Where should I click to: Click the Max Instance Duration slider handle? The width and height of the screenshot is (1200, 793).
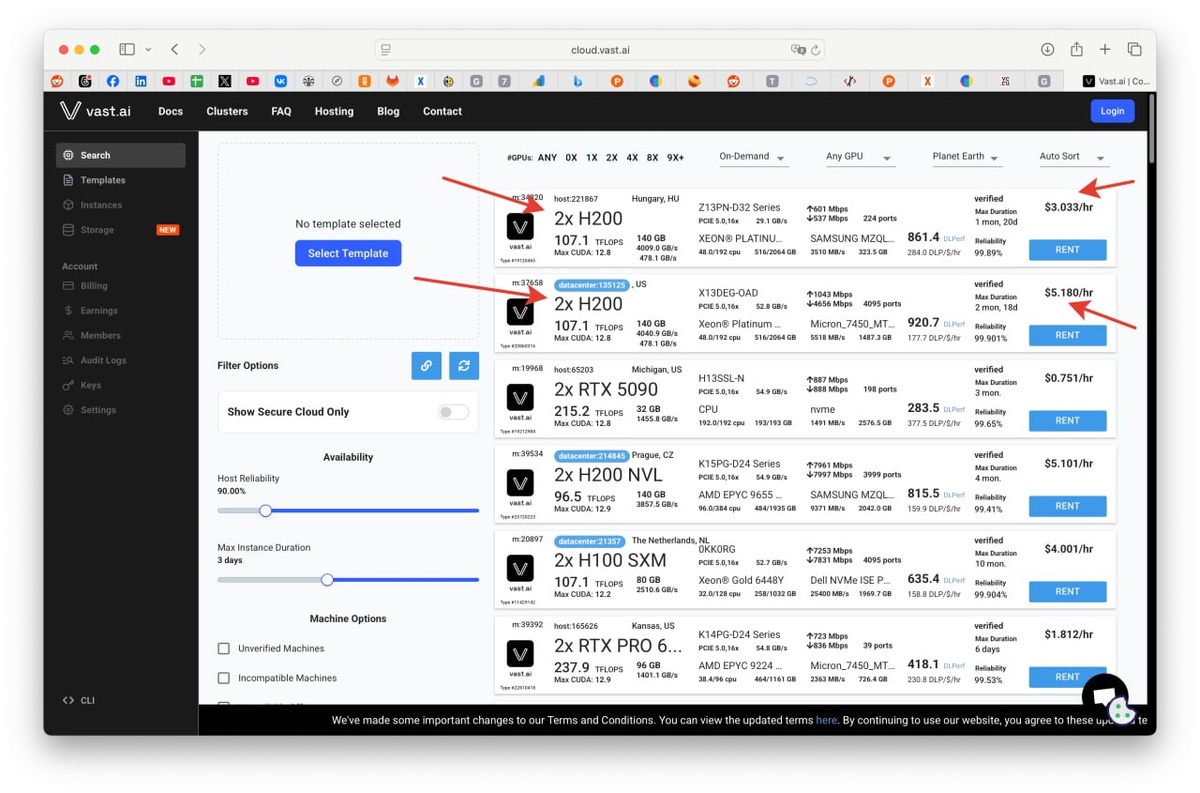(x=327, y=580)
